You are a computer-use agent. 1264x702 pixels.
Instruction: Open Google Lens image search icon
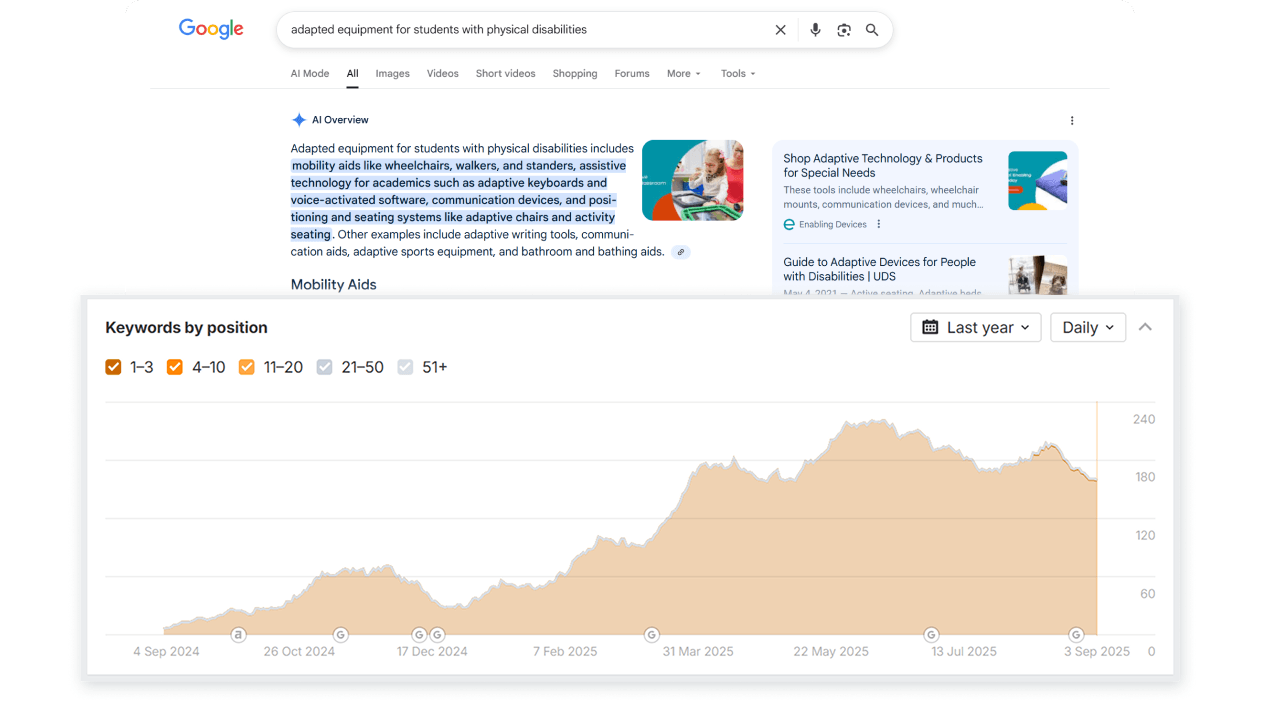[x=844, y=30]
